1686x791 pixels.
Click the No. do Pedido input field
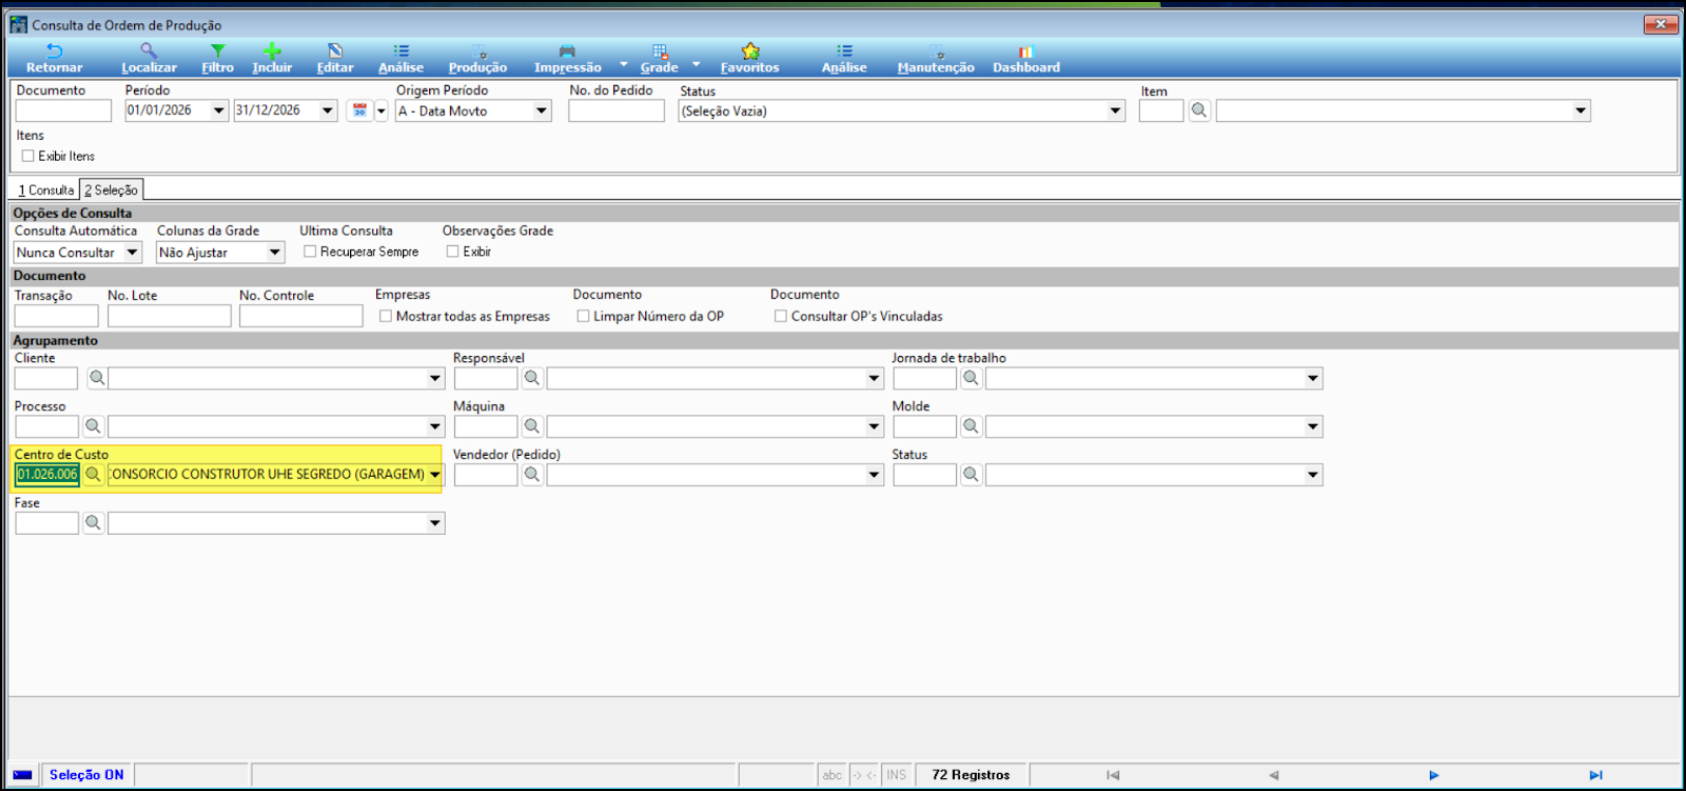(616, 111)
